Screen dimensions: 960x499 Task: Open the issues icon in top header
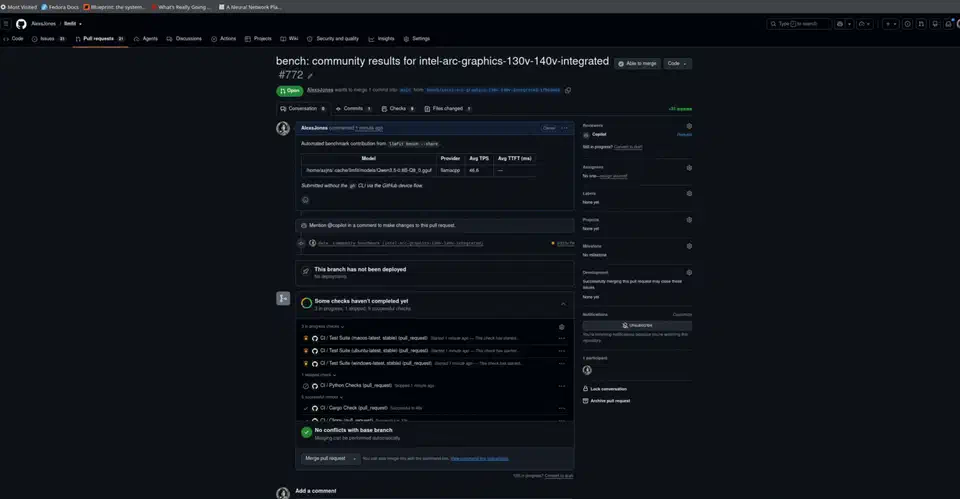[907, 24]
